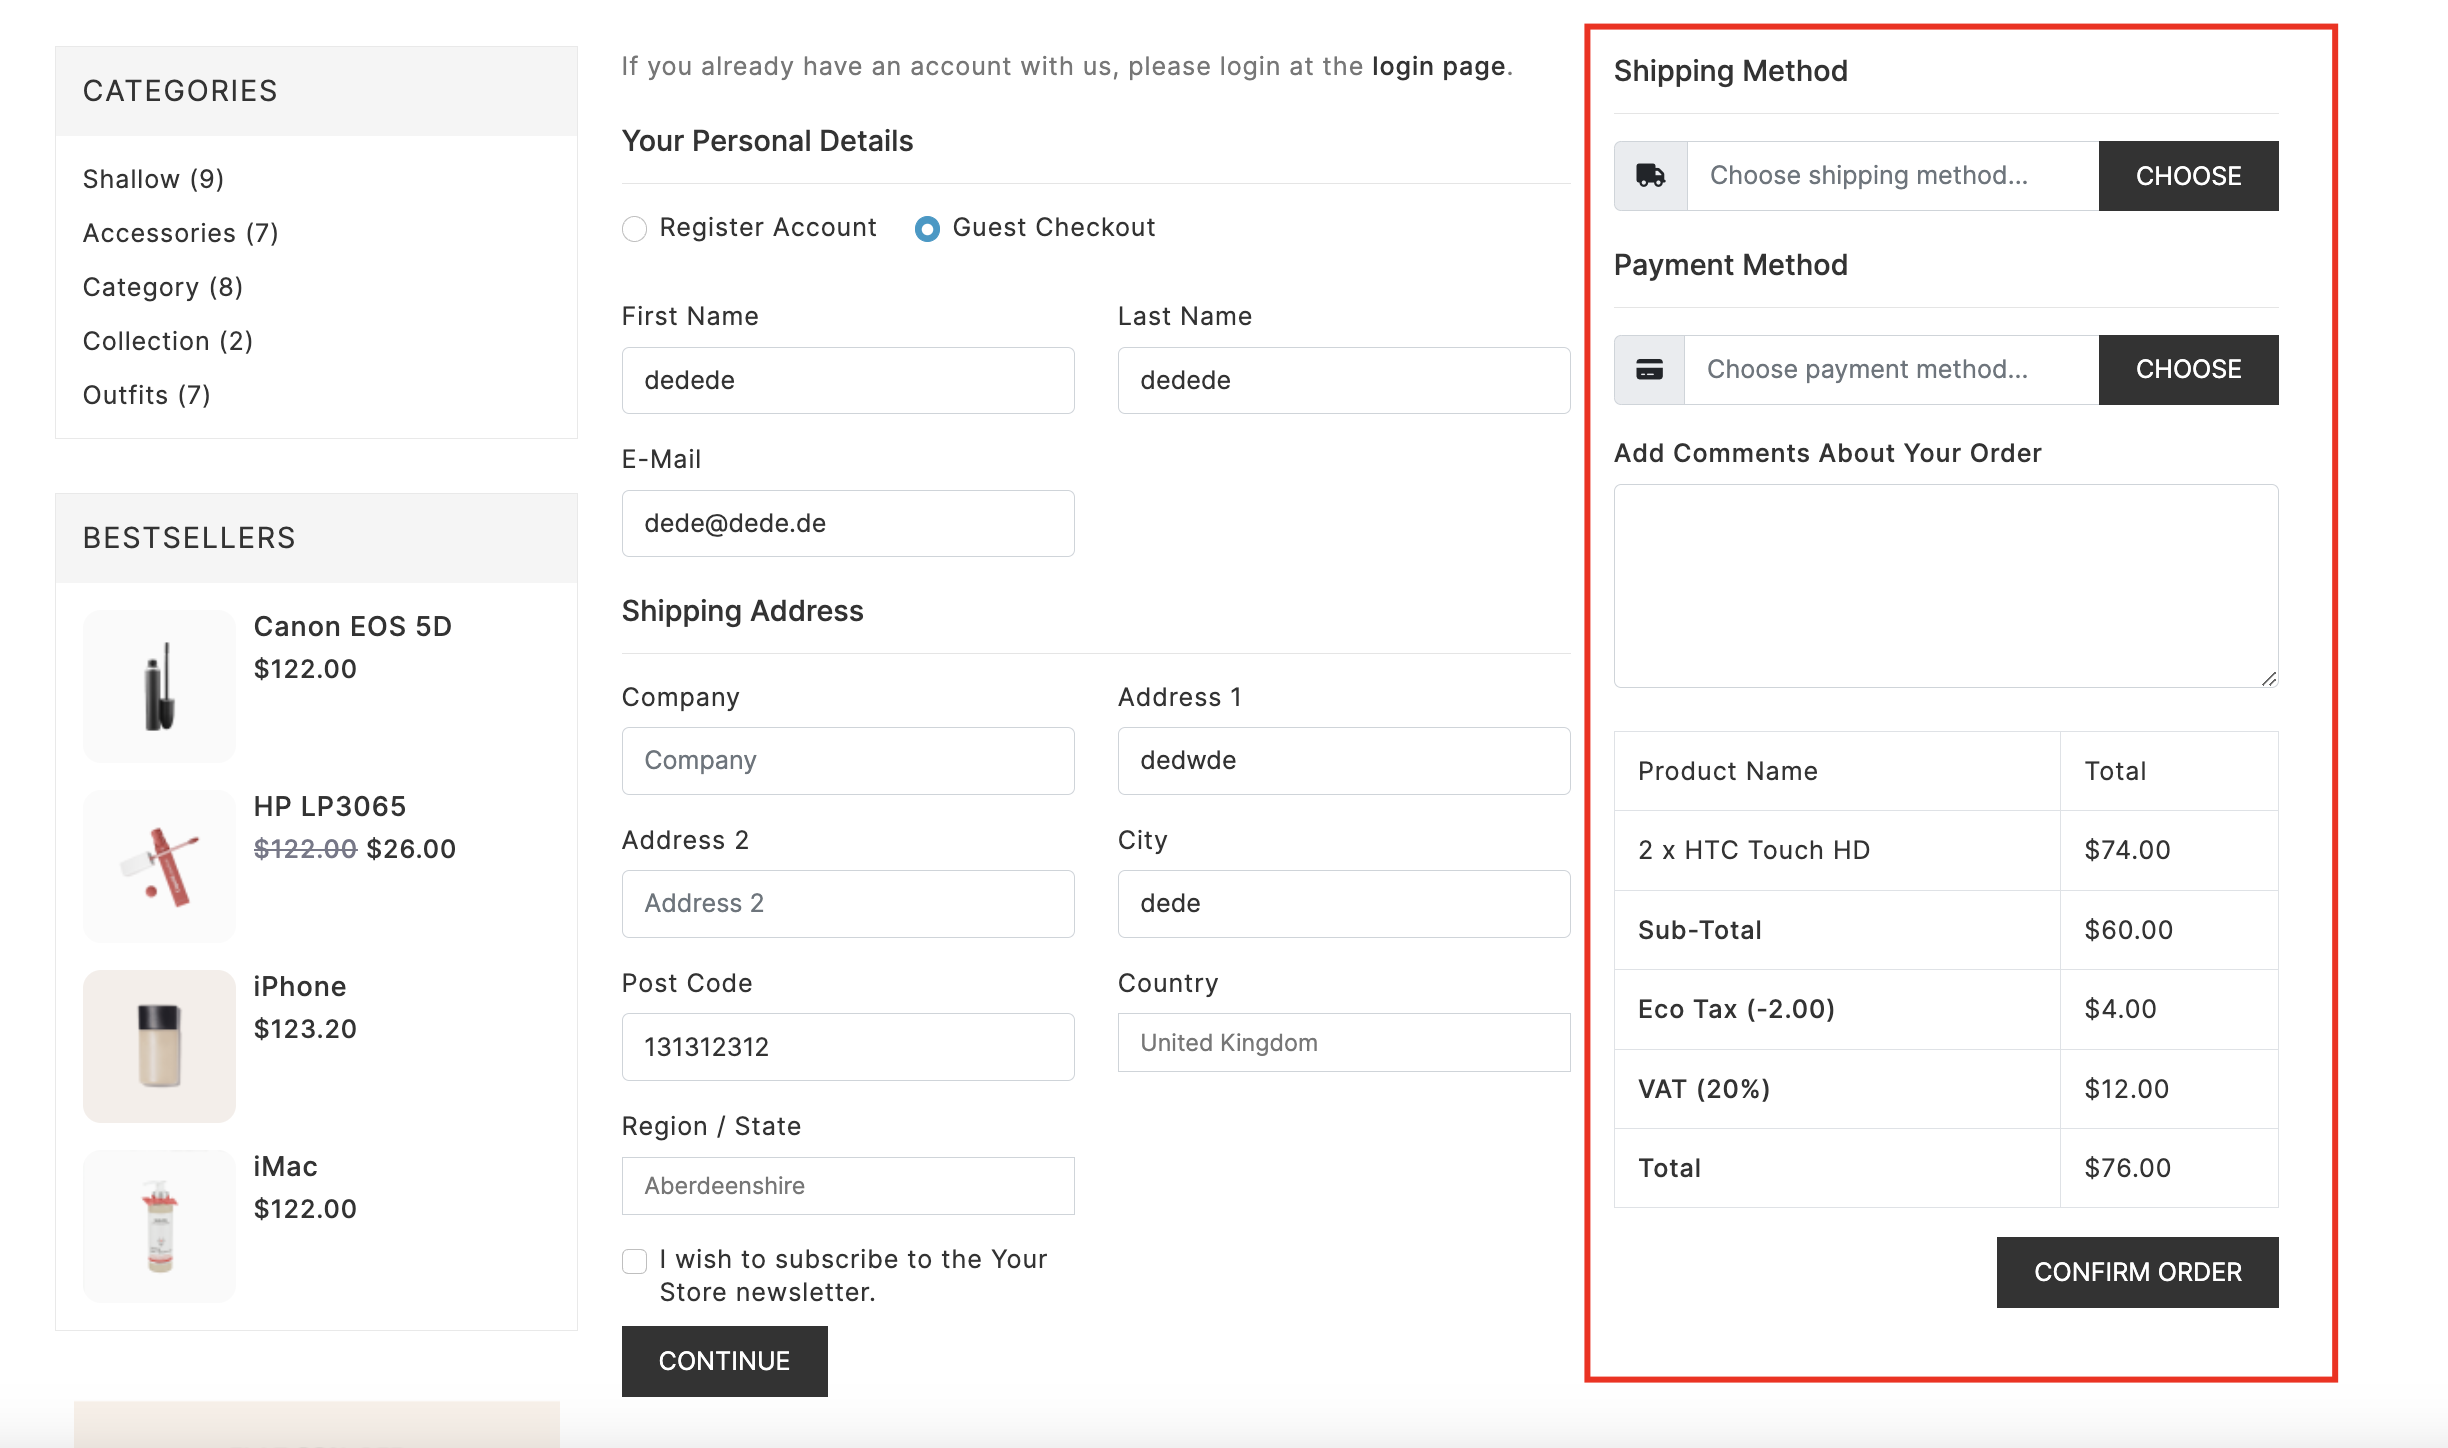
Task: Open the HP LP3065 product thumbnail
Action: click(x=159, y=866)
